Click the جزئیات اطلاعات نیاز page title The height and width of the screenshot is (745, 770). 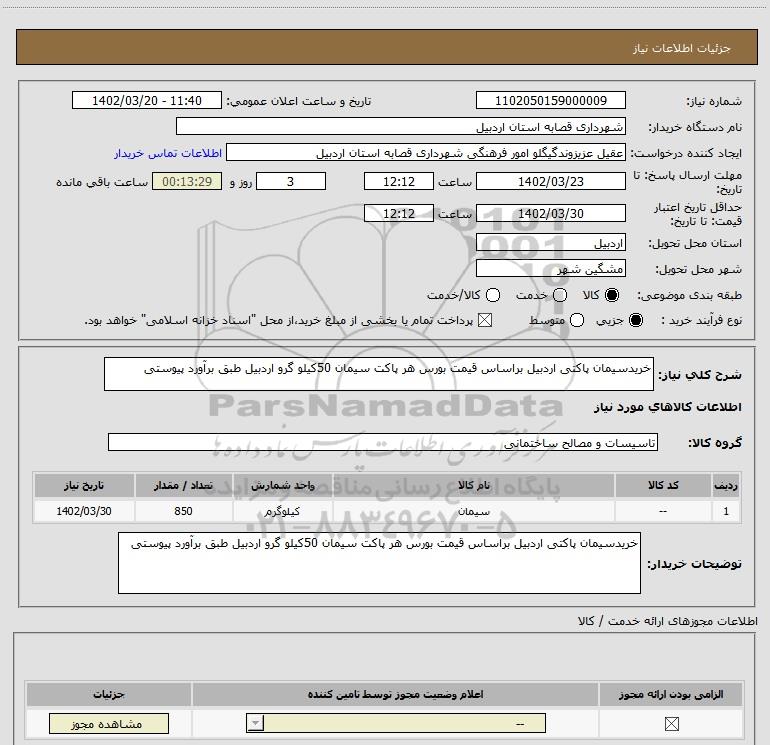pos(682,48)
